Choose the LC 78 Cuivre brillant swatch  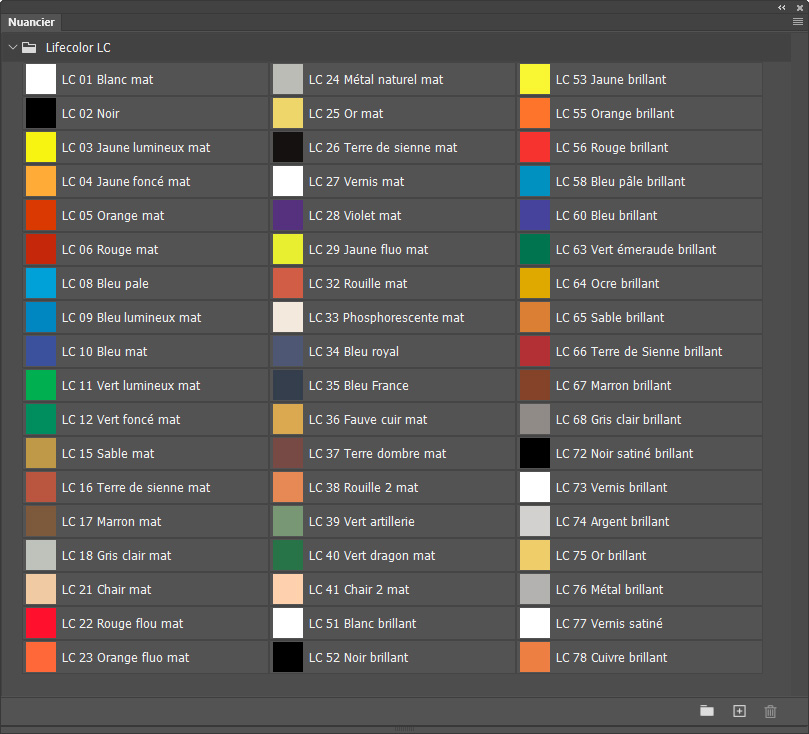tap(535, 658)
